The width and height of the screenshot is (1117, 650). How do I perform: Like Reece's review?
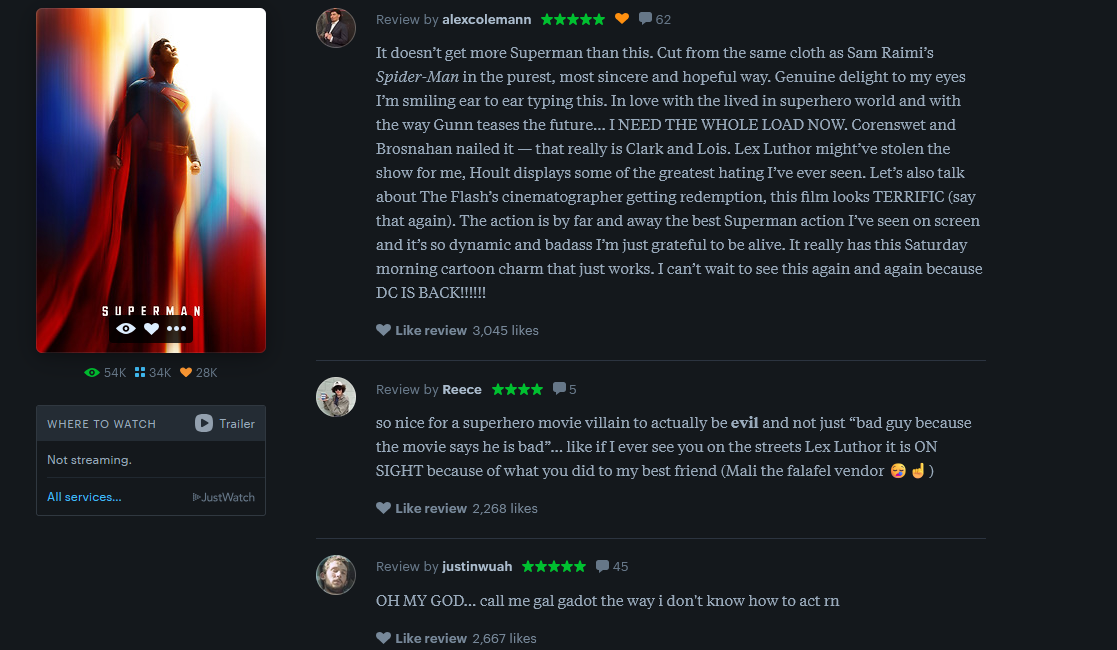pyautogui.click(x=421, y=508)
